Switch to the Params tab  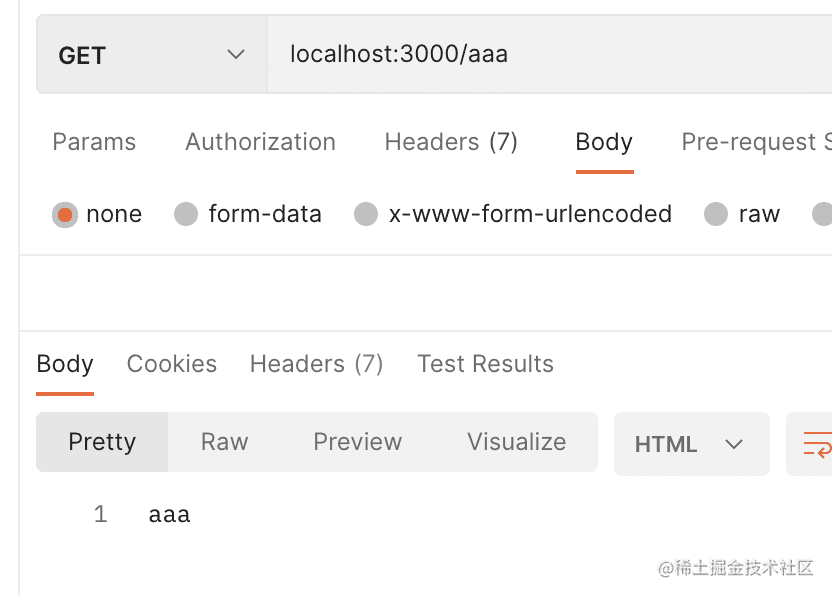(94, 142)
